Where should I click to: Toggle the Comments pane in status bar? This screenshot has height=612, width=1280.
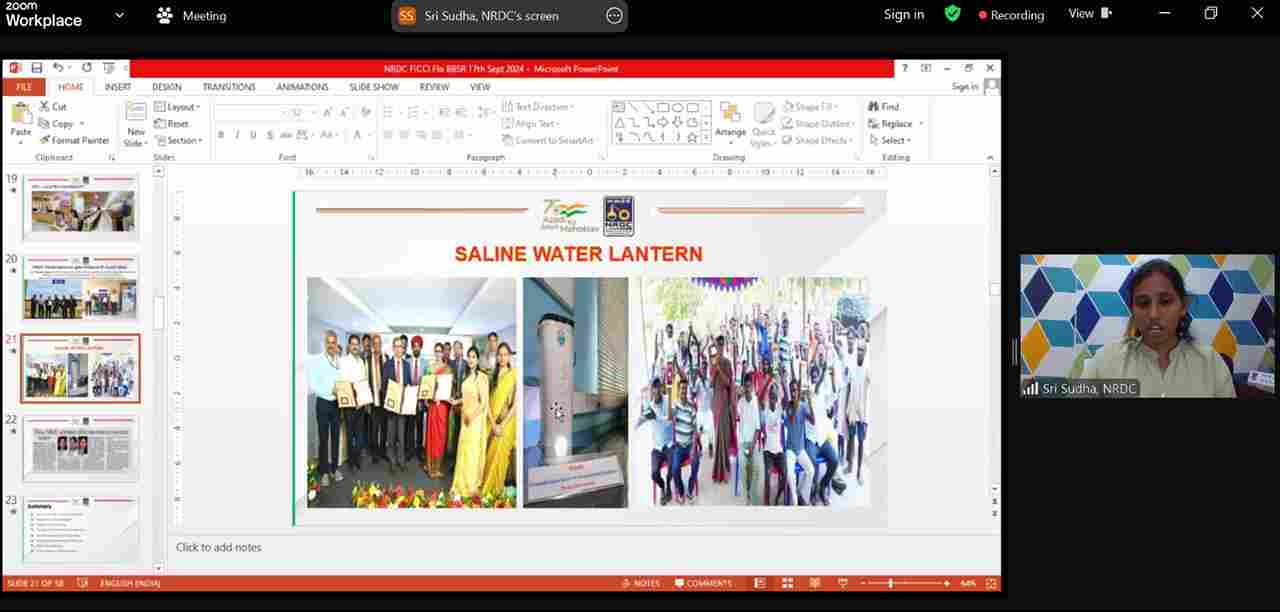click(703, 583)
